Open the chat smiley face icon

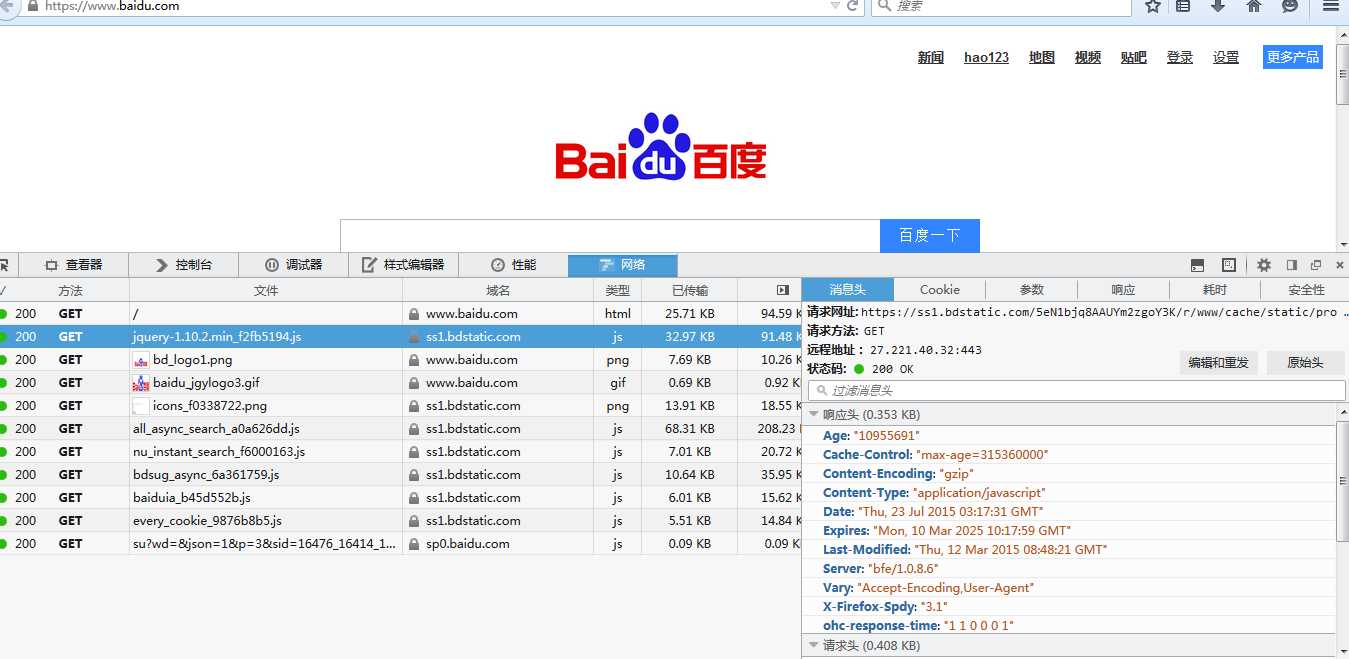click(1290, 6)
